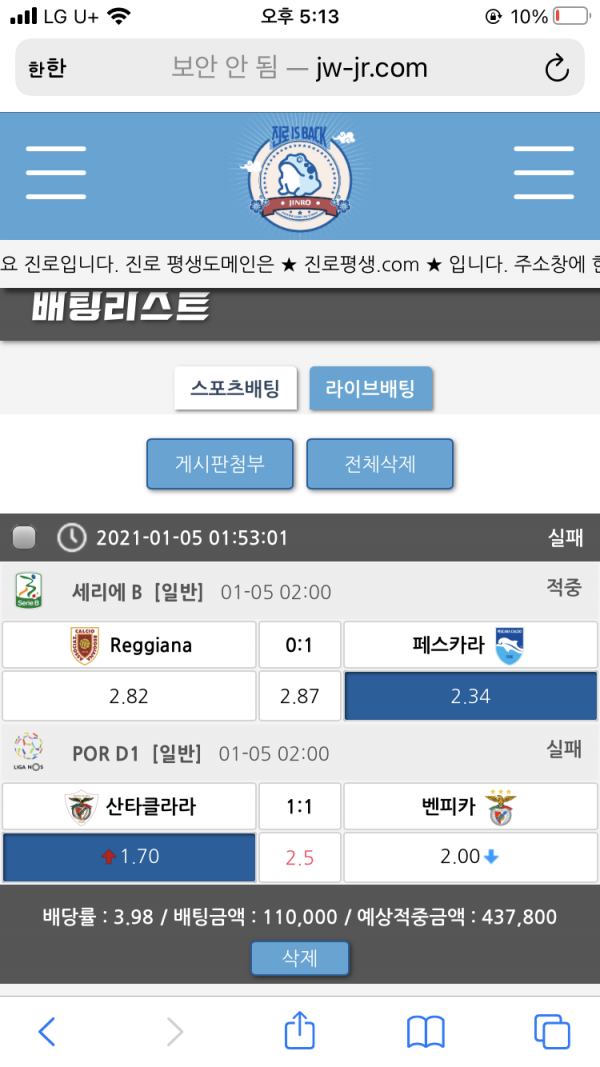Screen dimensions: 600x1067
Task: Switch to 스포츠배팅 tab
Action: coord(236,388)
